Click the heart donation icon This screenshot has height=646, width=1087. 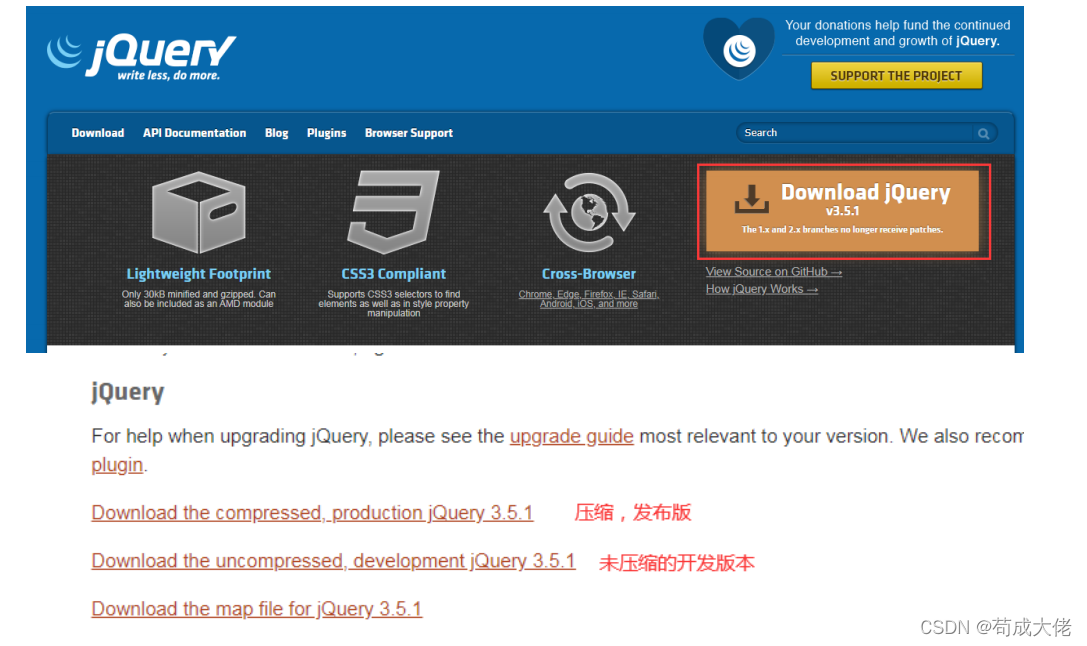738,49
